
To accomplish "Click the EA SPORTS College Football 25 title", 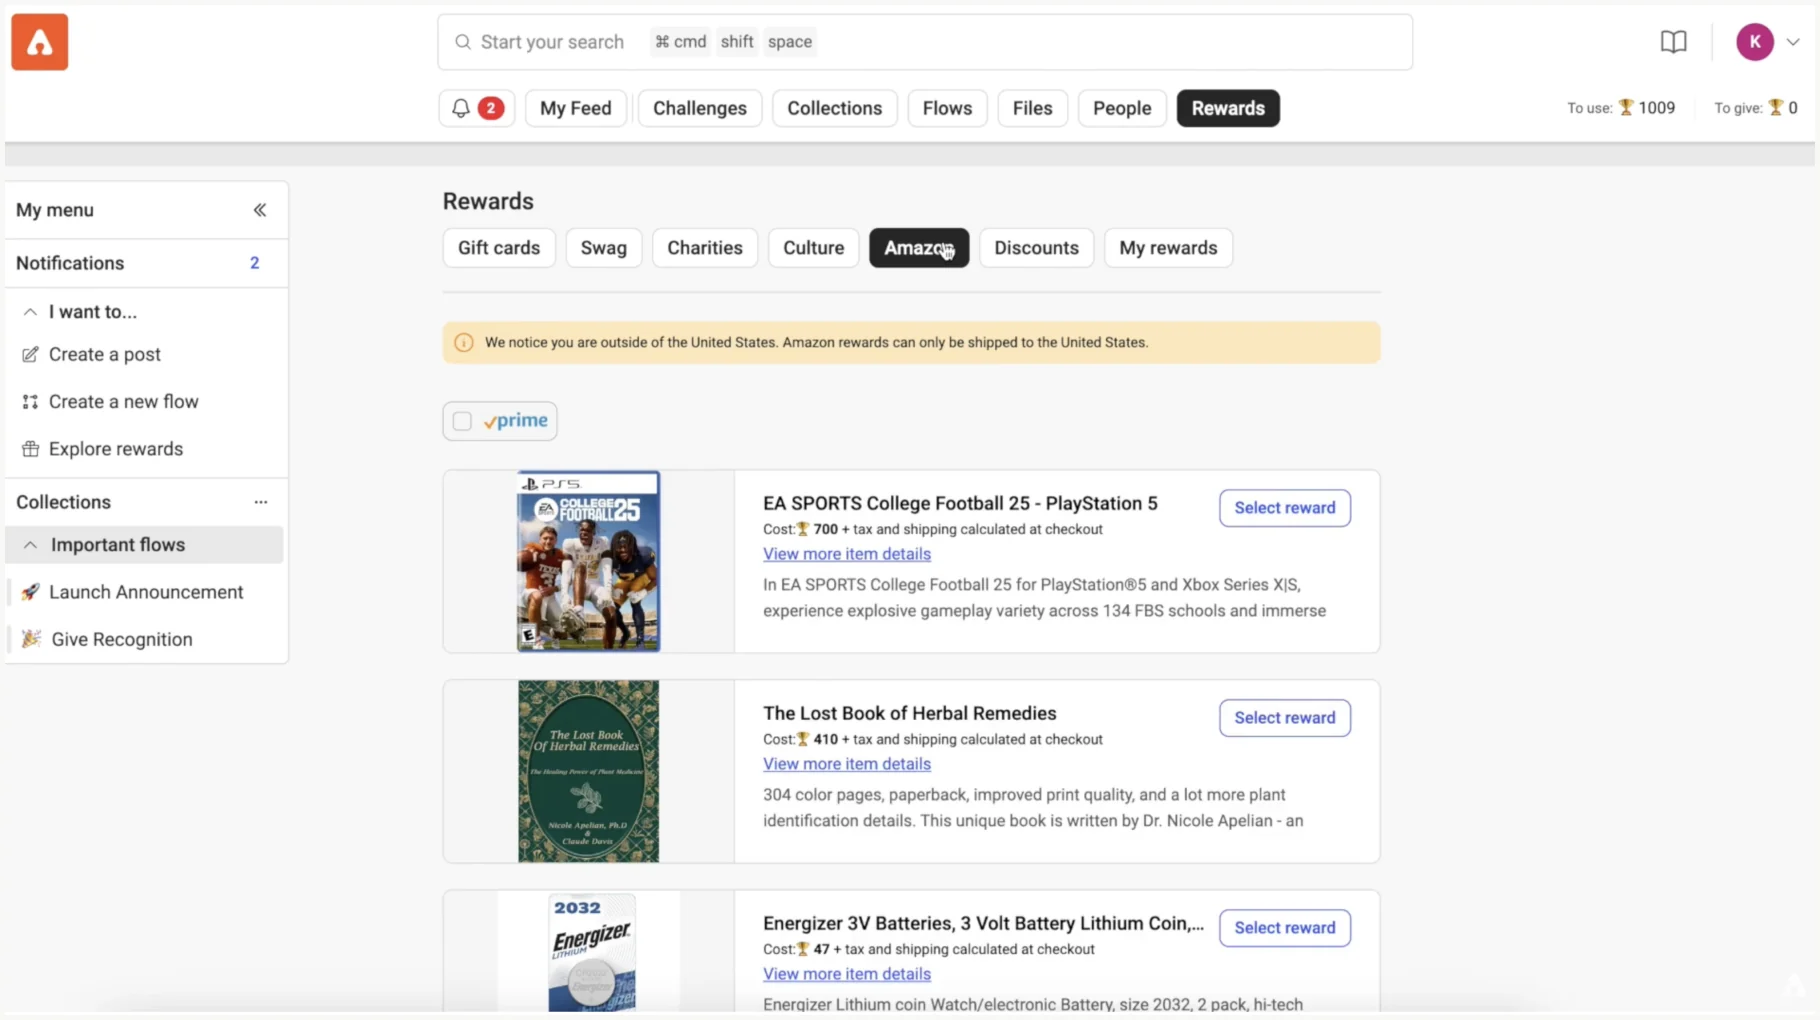I will (x=960, y=504).
